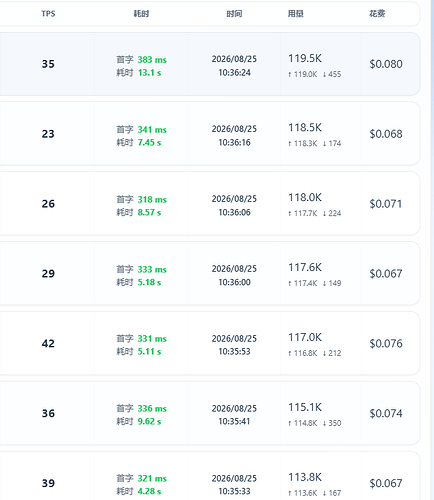Image resolution: width=434 pixels, height=500 pixels.
Task: Click the 9.62 s duration value
Action: coord(149,422)
